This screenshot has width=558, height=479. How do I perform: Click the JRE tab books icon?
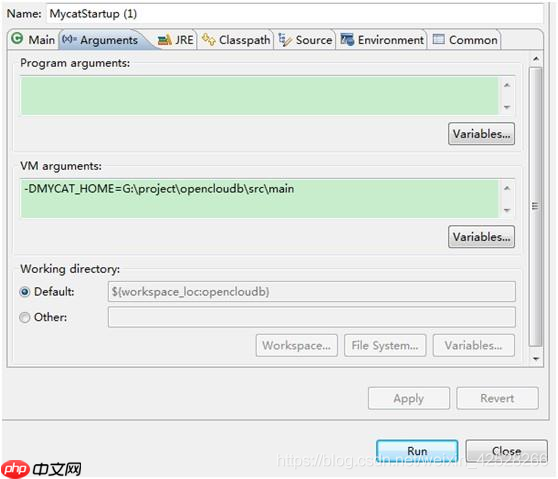(164, 40)
